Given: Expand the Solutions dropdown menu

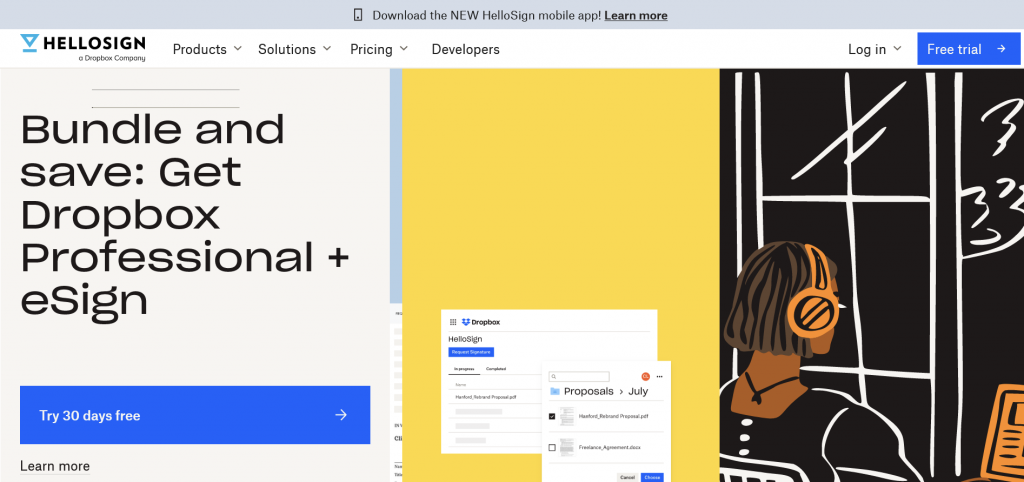Looking at the screenshot, I should tap(295, 49).
